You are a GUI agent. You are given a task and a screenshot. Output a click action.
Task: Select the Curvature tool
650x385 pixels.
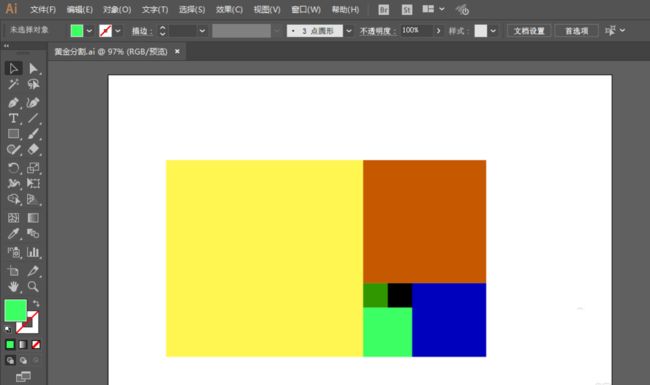[x=33, y=102]
